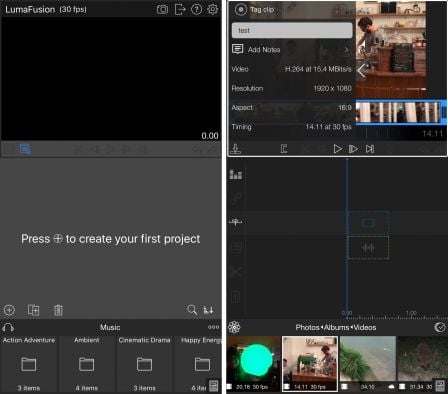Click 'Press ⊕ to create your first project' text

click(x=111, y=239)
